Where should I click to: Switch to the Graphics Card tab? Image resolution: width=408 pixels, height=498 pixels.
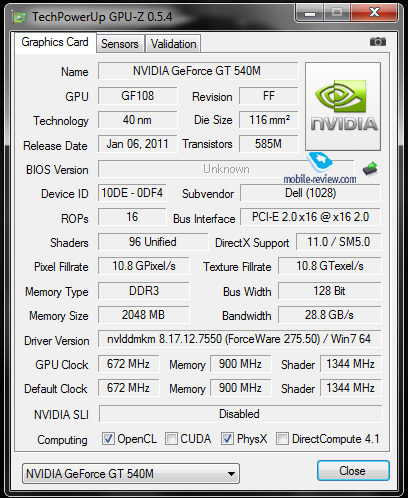pos(55,42)
